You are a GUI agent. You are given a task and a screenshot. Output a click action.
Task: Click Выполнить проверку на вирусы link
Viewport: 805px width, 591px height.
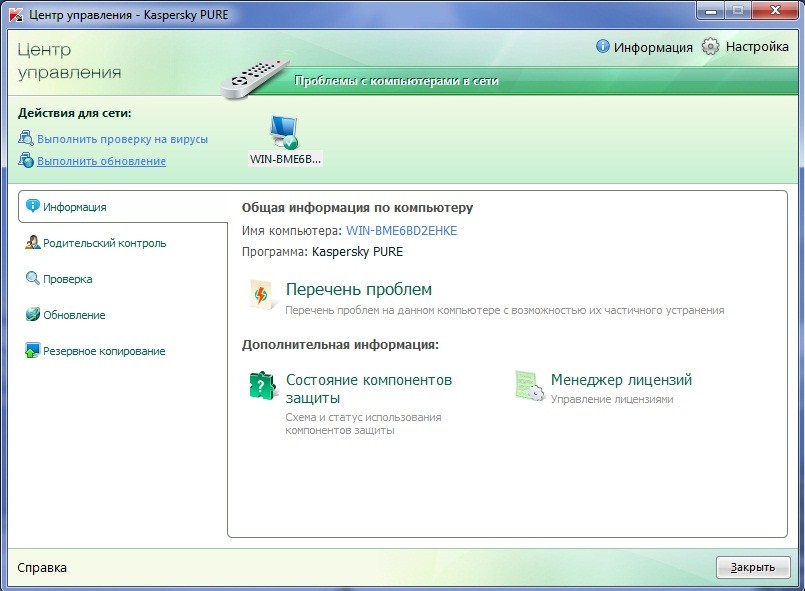[122, 139]
